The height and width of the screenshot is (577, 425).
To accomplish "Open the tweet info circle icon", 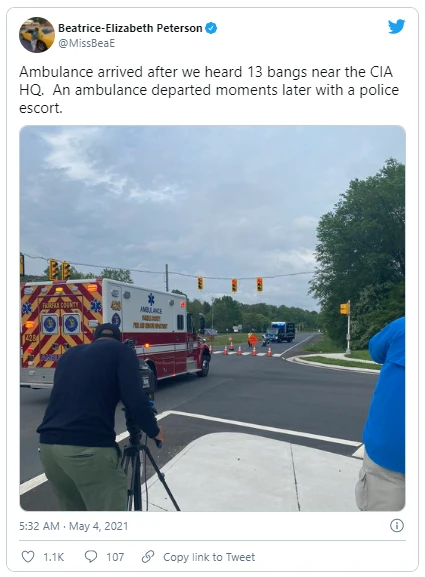I will tap(397, 525).
